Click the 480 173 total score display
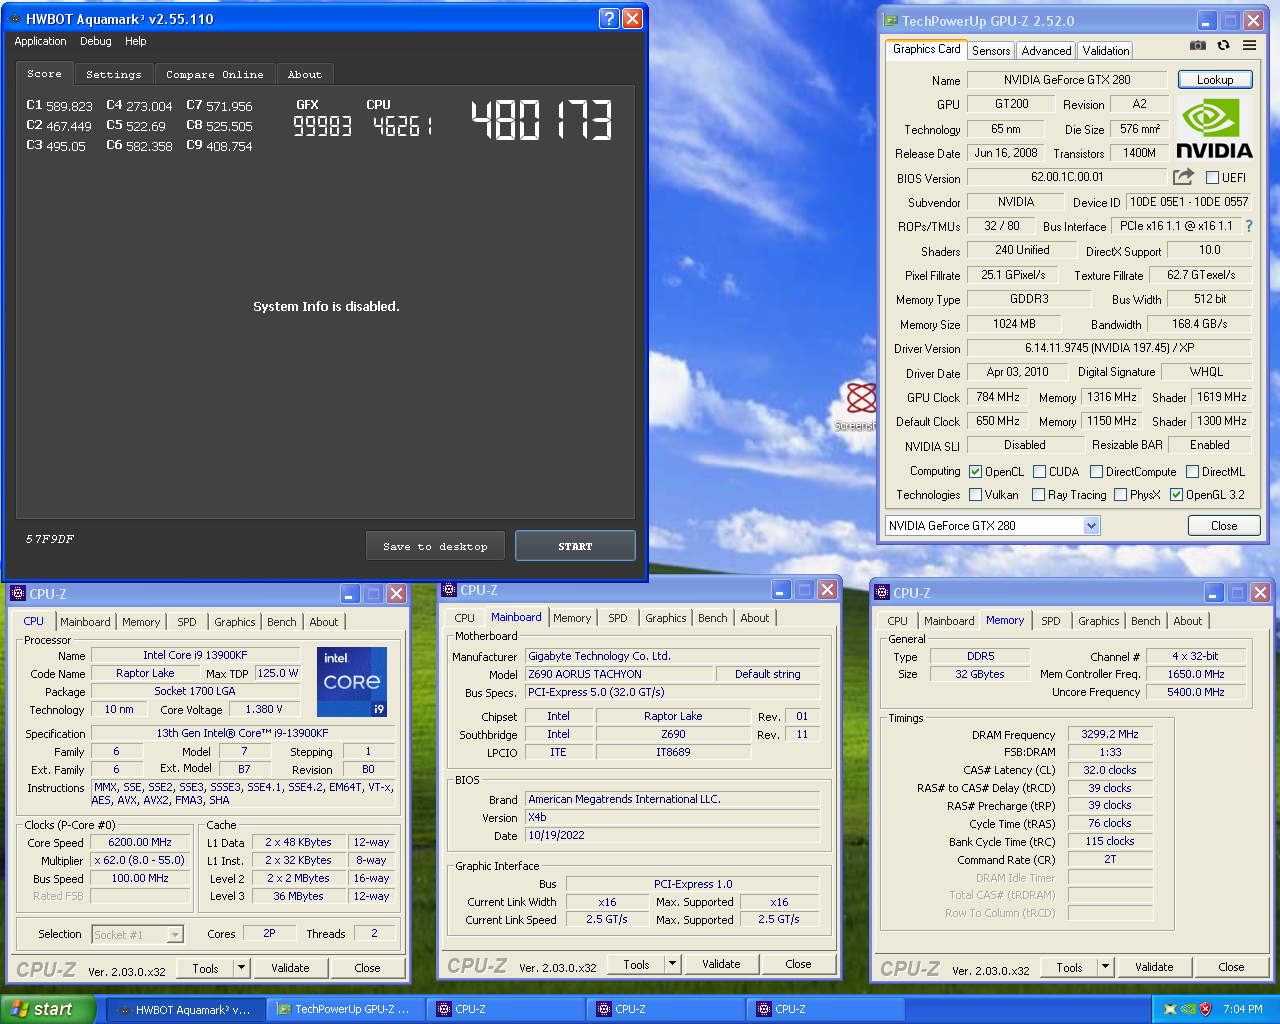The width and height of the screenshot is (1280, 1024). tap(541, 120)
